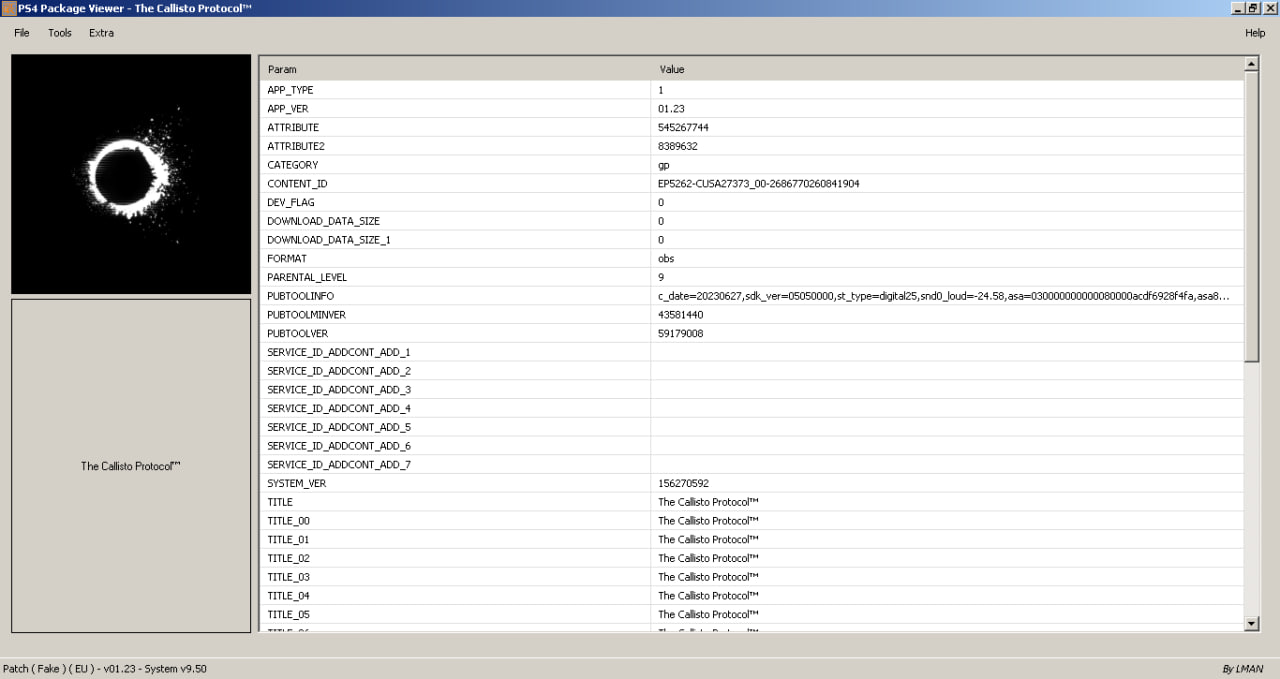The image size is (1280, 679).
Task: Click the PUBTOOLINFO value starting with c_date=20230627
Action: pos(943,296)
